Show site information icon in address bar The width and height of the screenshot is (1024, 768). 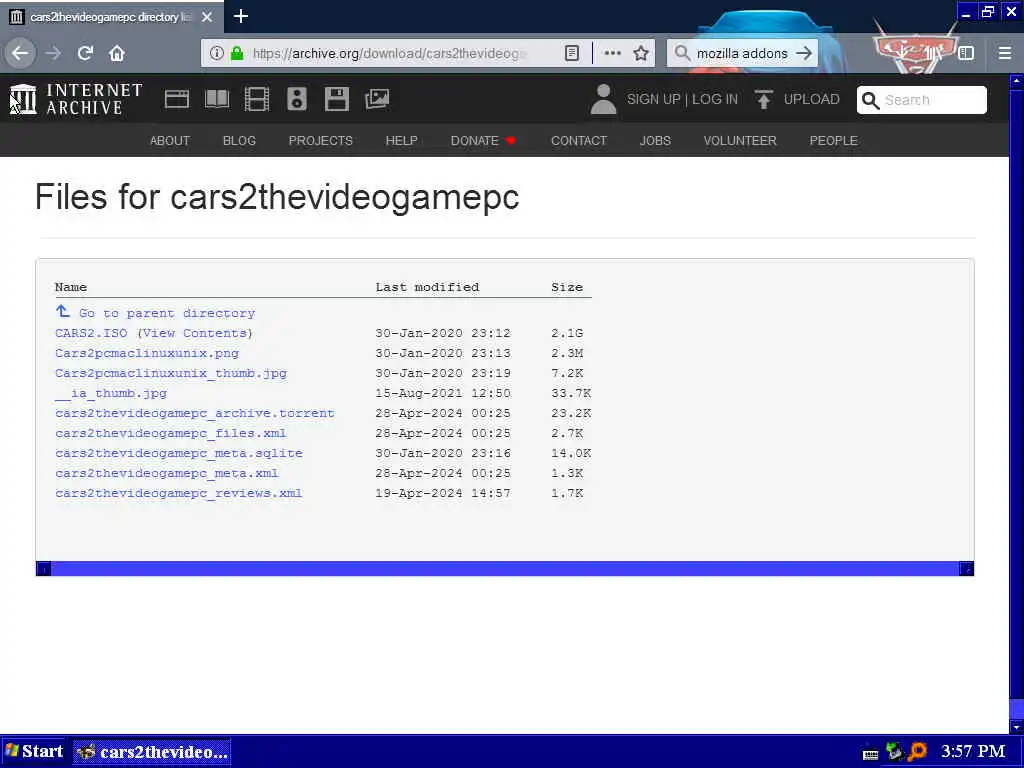tap(217, 53)
